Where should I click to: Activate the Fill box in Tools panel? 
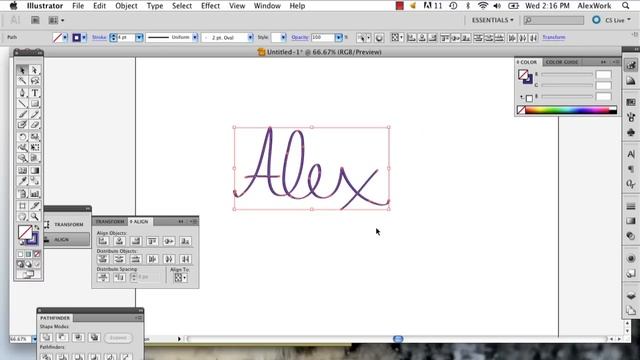pyautogui.click(x=25, y=232)
